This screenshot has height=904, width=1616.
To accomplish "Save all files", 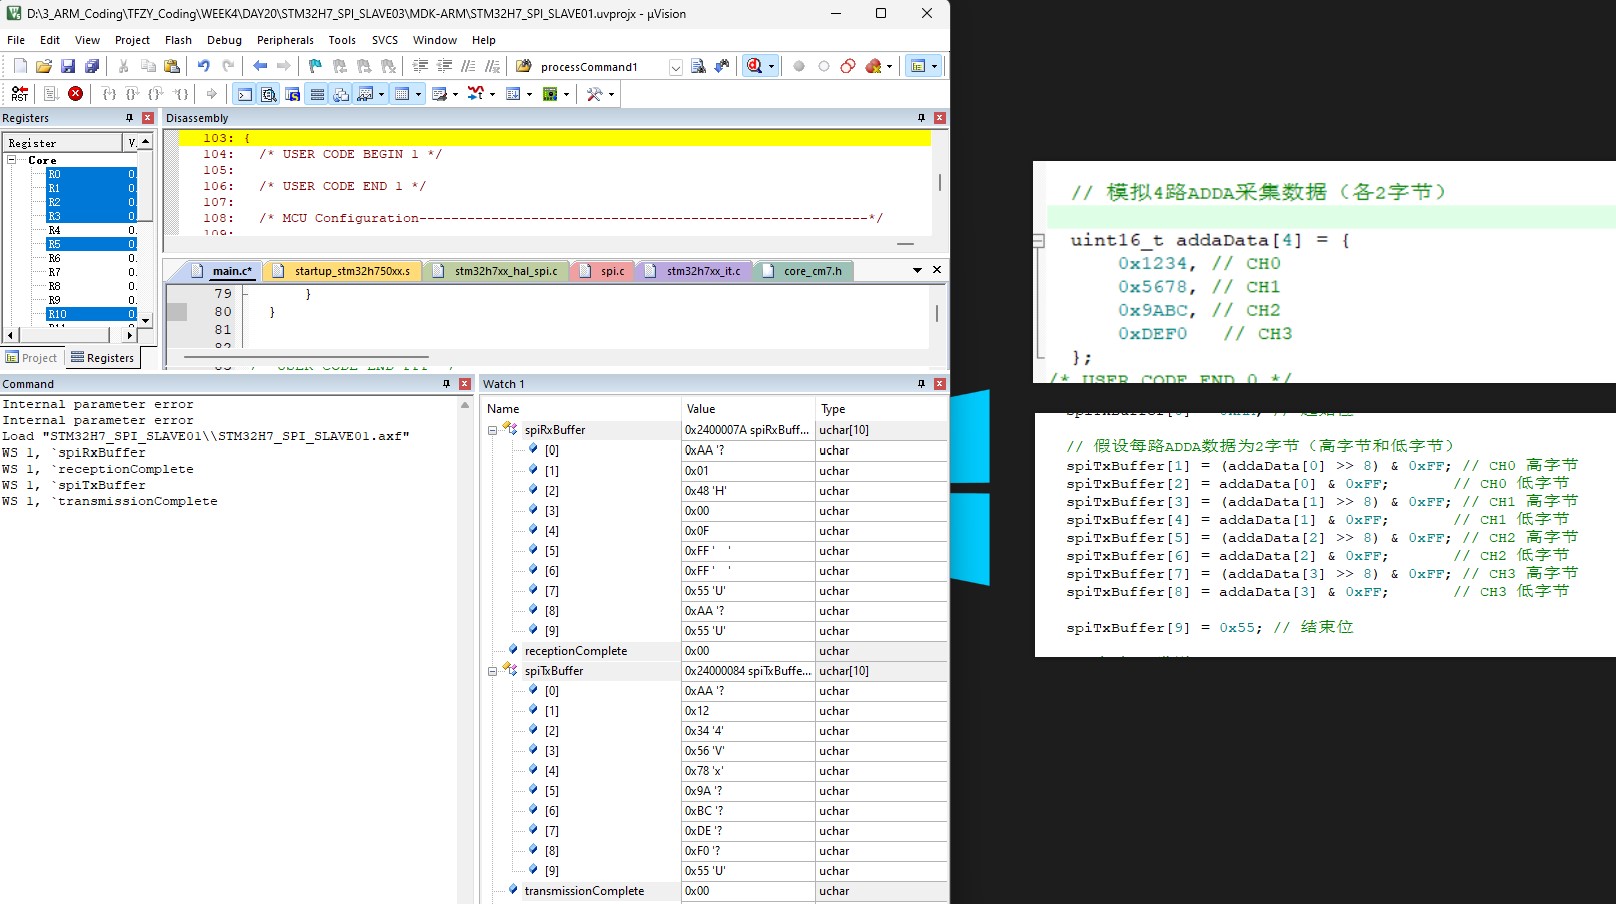I will 92,66.
